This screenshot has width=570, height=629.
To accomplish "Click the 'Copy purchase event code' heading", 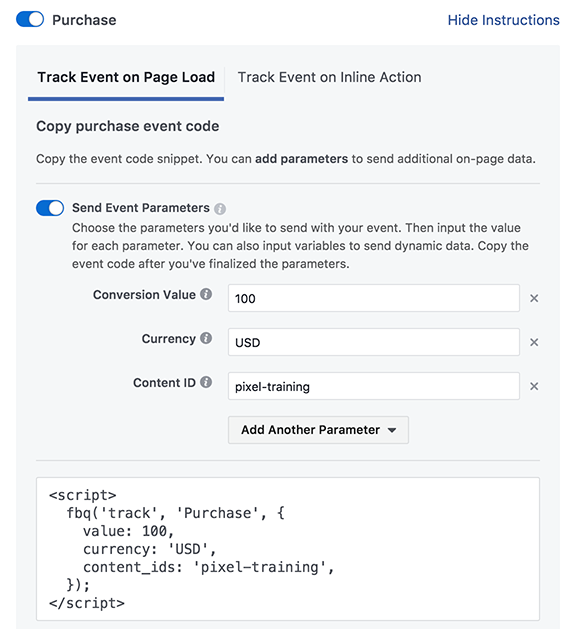I will tap(128, 126).
